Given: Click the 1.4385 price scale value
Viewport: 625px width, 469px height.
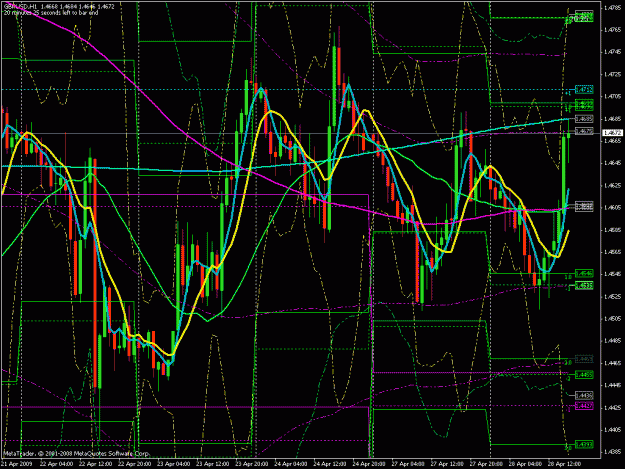Looking at the screenshot, I should click(x=612, y=452).
